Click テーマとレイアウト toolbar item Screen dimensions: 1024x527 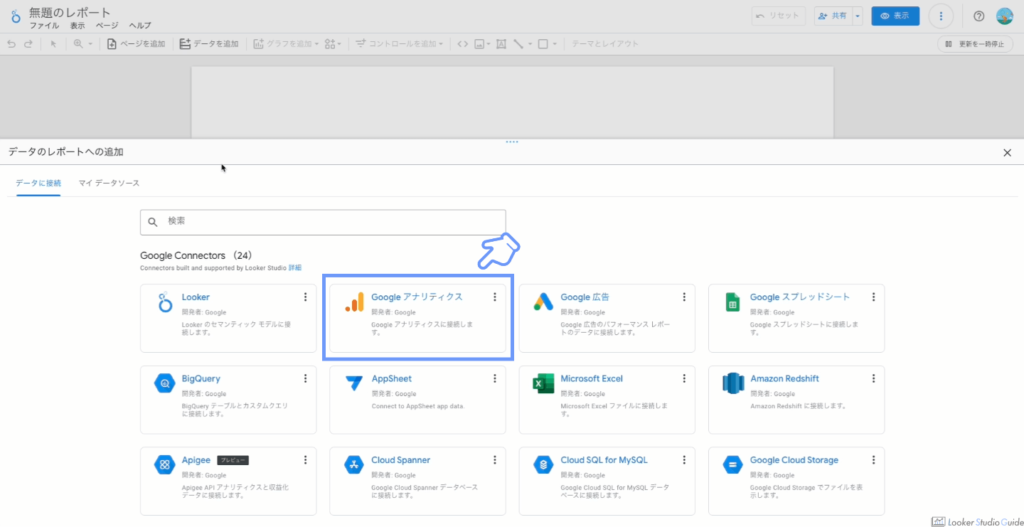(x=605, y=44)
